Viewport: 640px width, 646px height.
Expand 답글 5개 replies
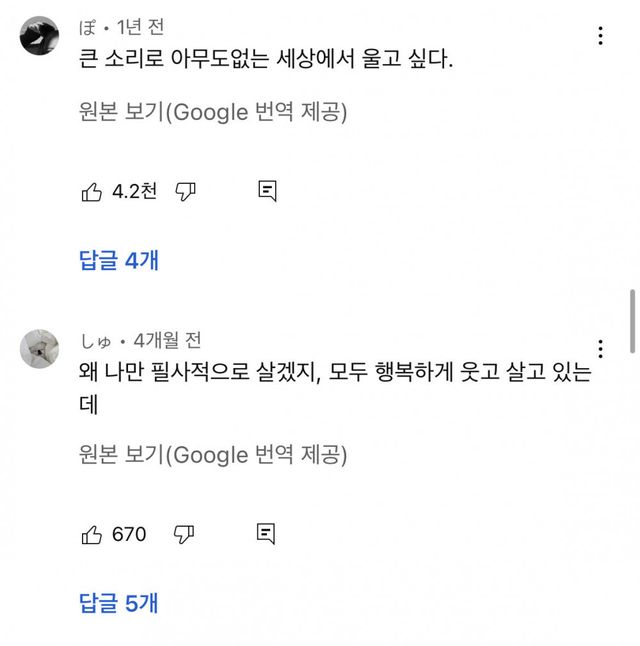pyautogui.click(x=119, y=603)
